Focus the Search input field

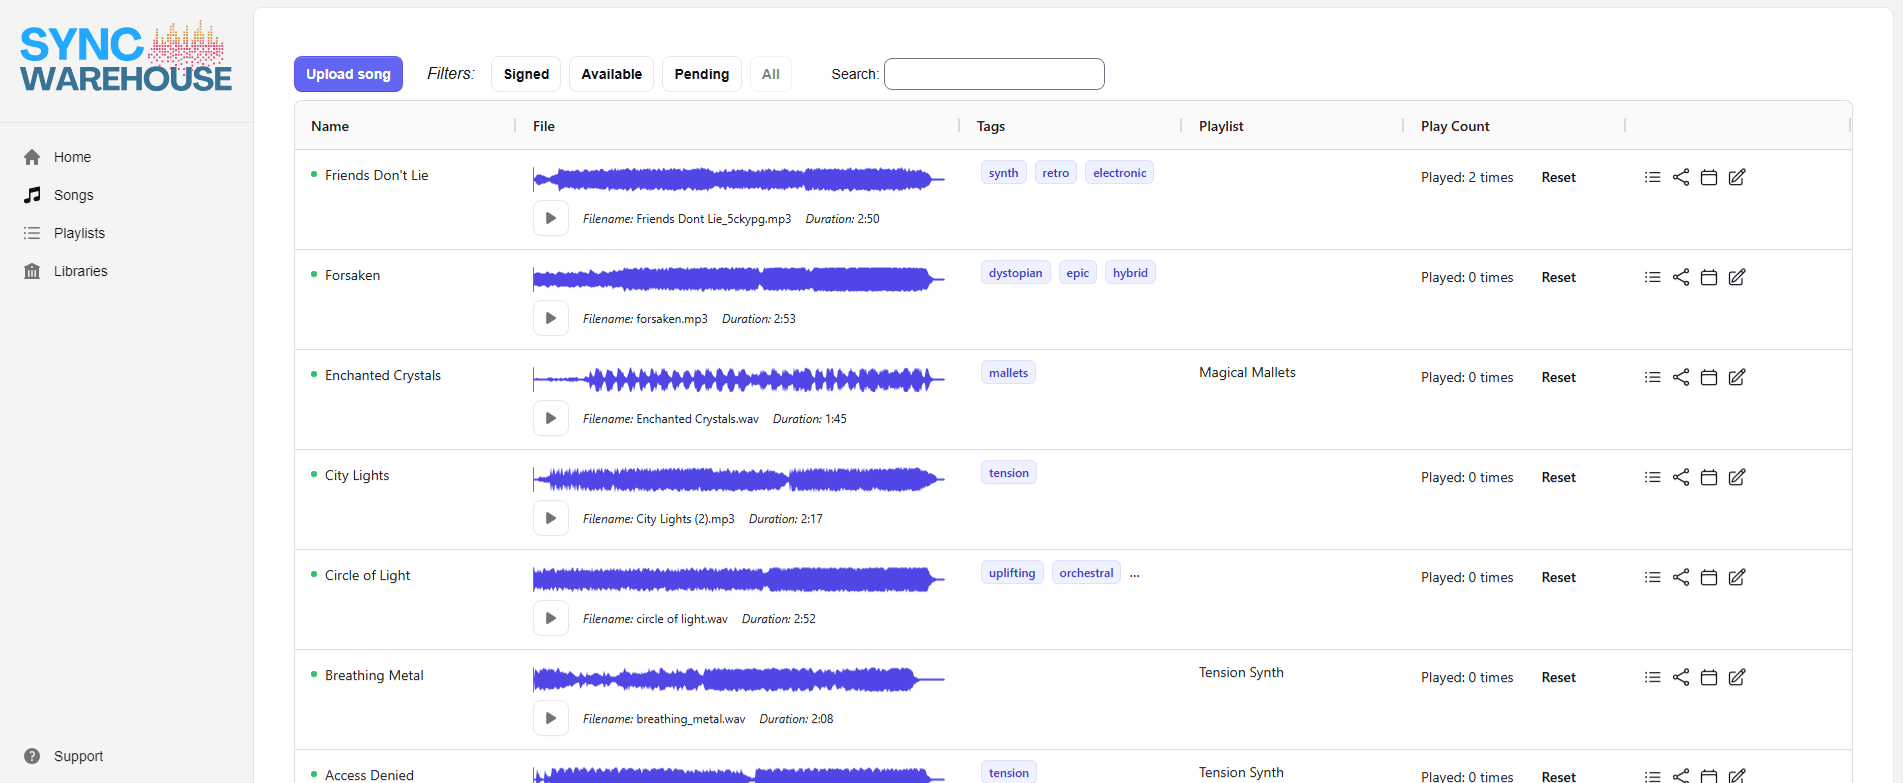click(x=994, y=74)
